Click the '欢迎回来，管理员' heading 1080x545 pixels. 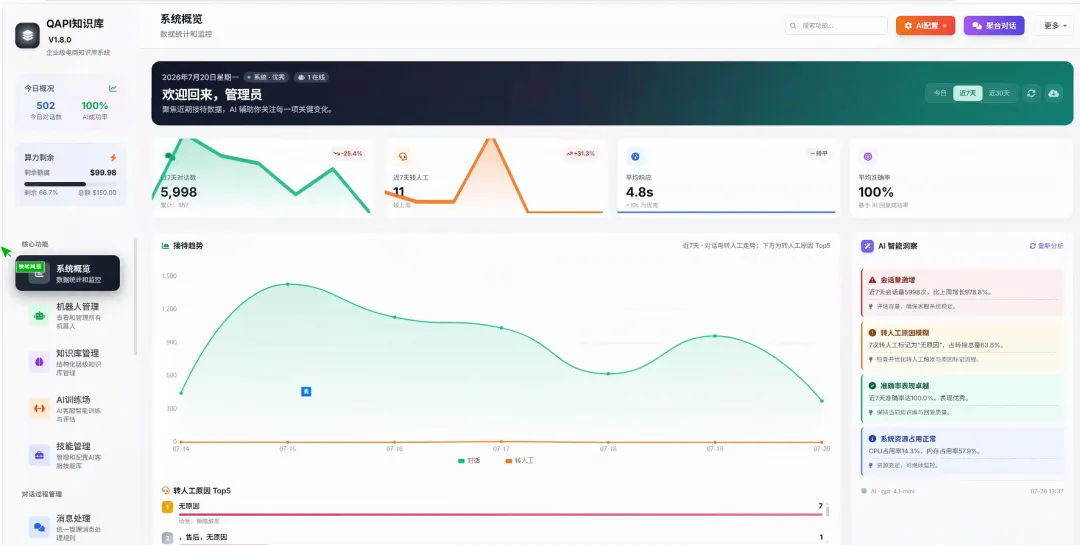[211, 94]
